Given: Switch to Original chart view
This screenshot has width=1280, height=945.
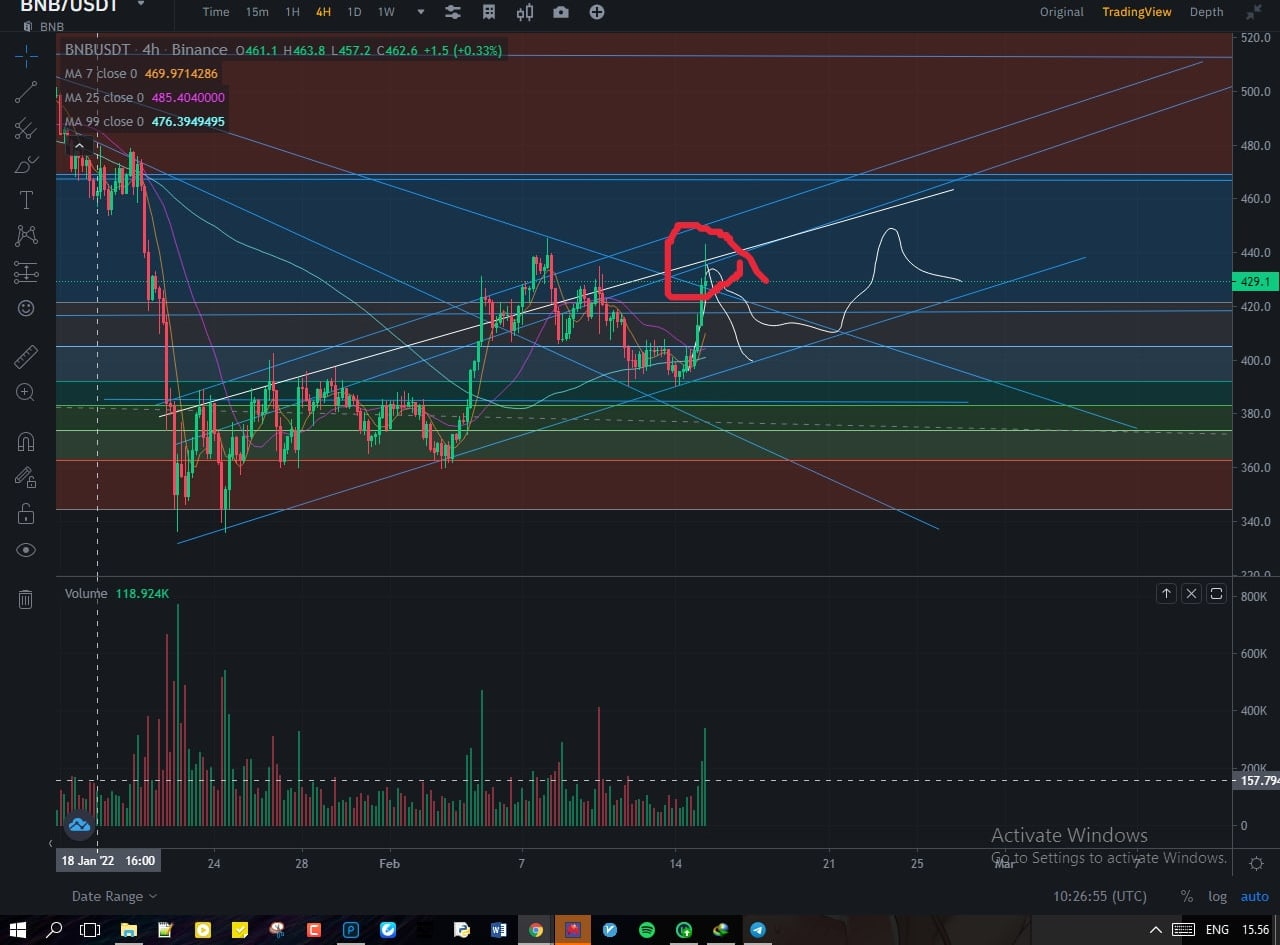Looking at the screenshot, I should [1061, 12].
